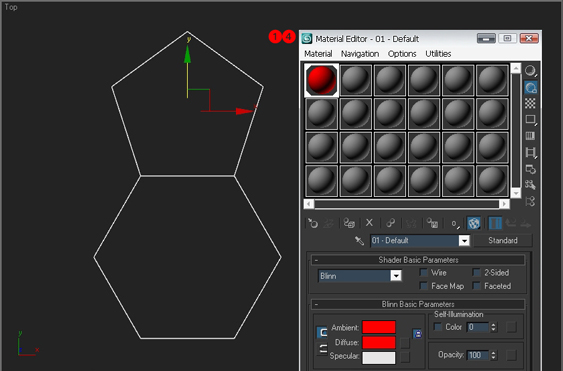This screenshot has width=563, height=371.
Task: Click the Make Unique icon
Action: tap(411, 223)
